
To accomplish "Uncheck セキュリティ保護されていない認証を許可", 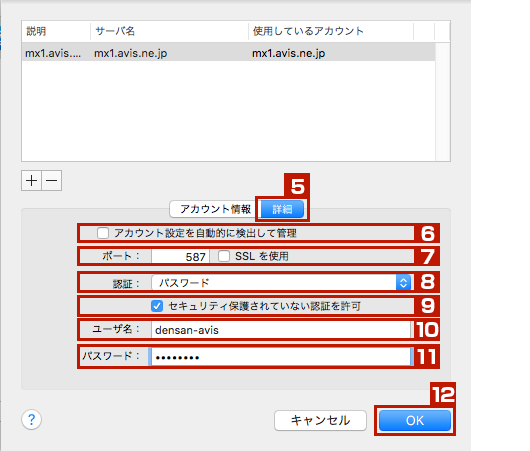I will [157, 306].
